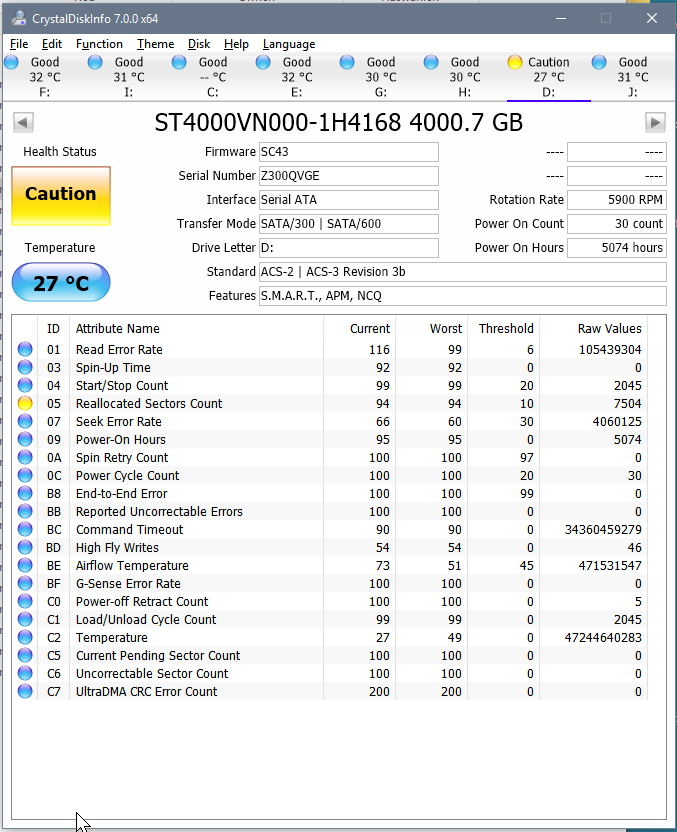Click the Features field
Screen dimensions: 677x832
point(463,296)
